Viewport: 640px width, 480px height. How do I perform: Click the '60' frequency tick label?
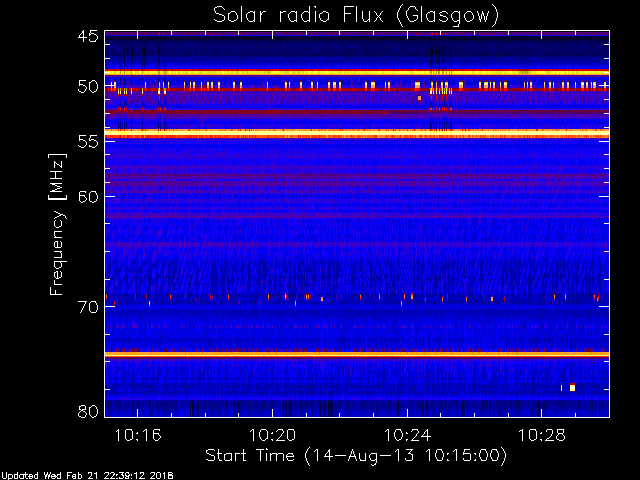pyautogui.click(x=88, y=197)
